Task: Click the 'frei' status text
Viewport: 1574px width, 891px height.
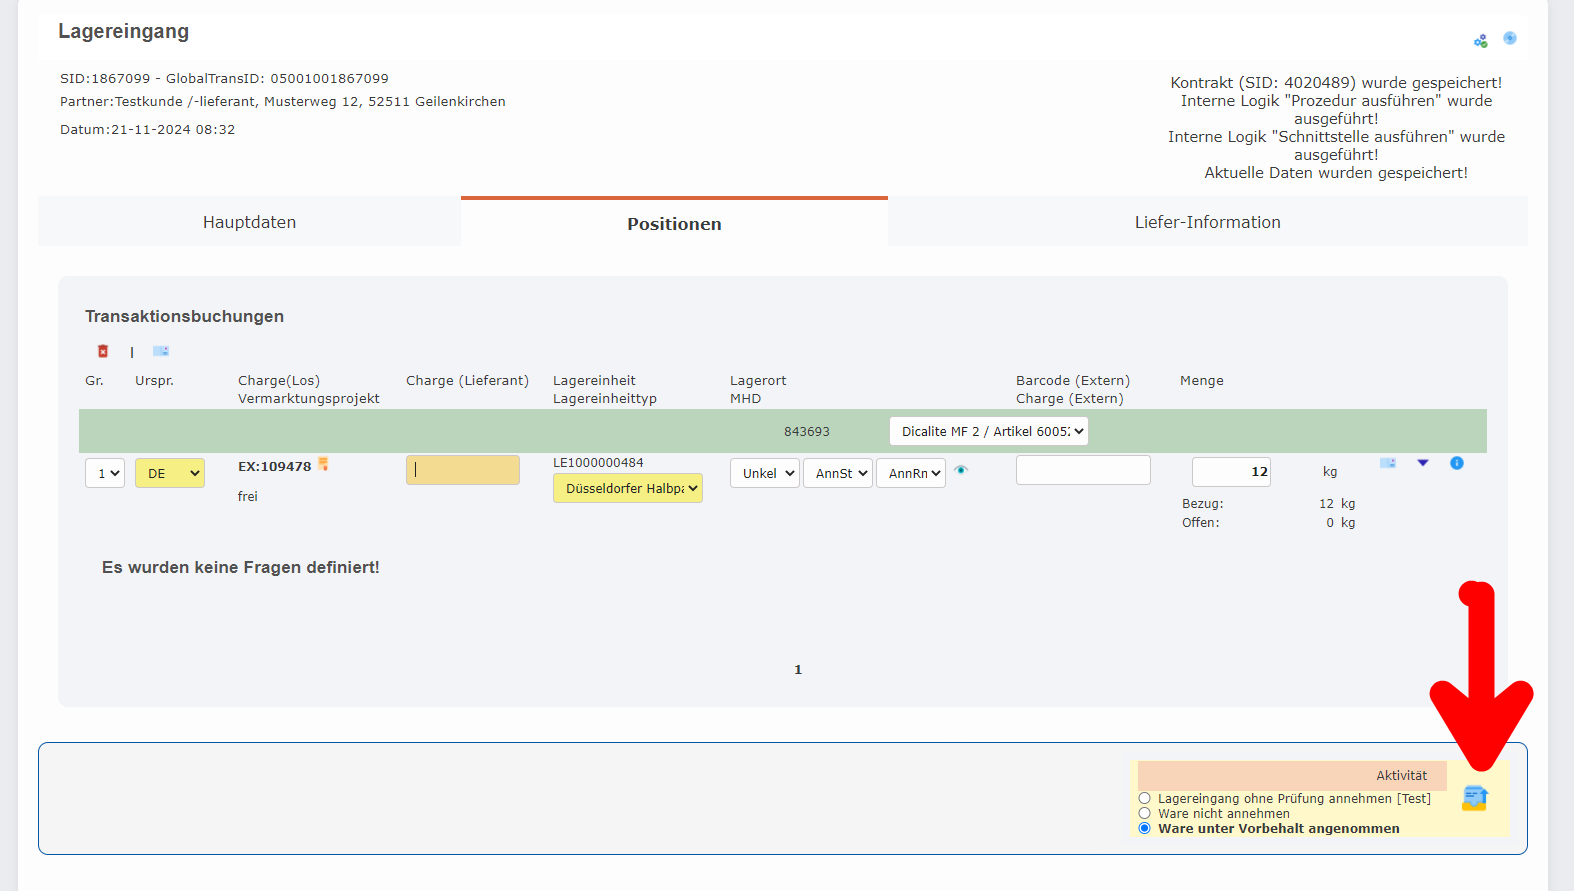Action: pos(248,496)
